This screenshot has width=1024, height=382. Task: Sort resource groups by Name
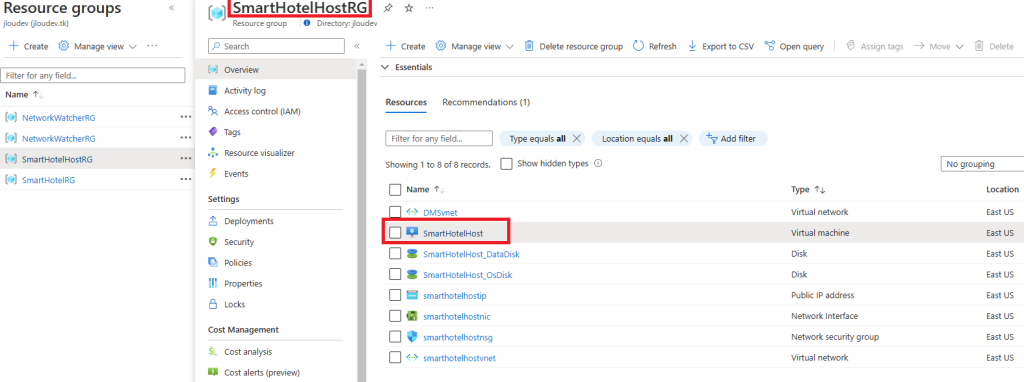(x=24, y=95)
